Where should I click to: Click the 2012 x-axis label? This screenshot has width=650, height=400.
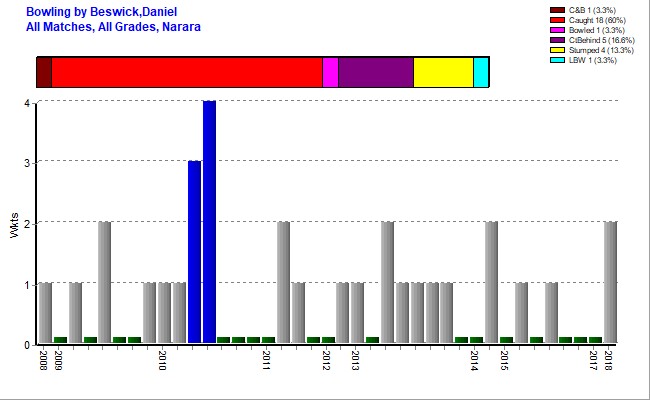[326, 360]
